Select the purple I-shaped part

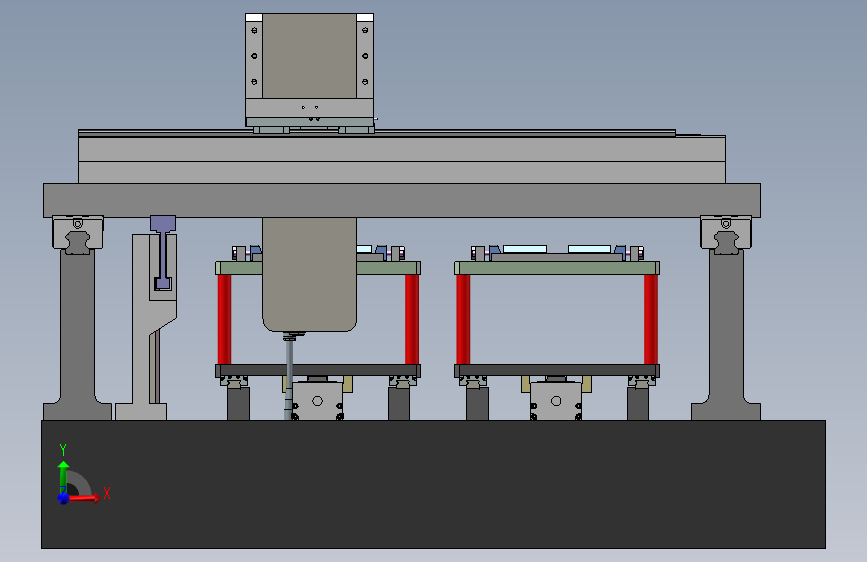coord(163,252)
